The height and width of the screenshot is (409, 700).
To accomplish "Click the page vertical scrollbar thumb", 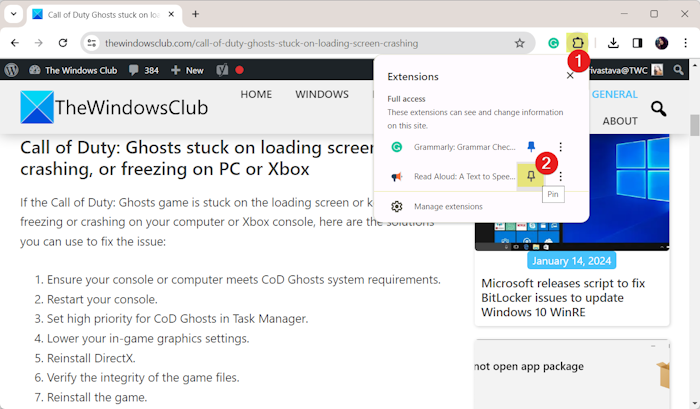I will (x=694, y=125).
